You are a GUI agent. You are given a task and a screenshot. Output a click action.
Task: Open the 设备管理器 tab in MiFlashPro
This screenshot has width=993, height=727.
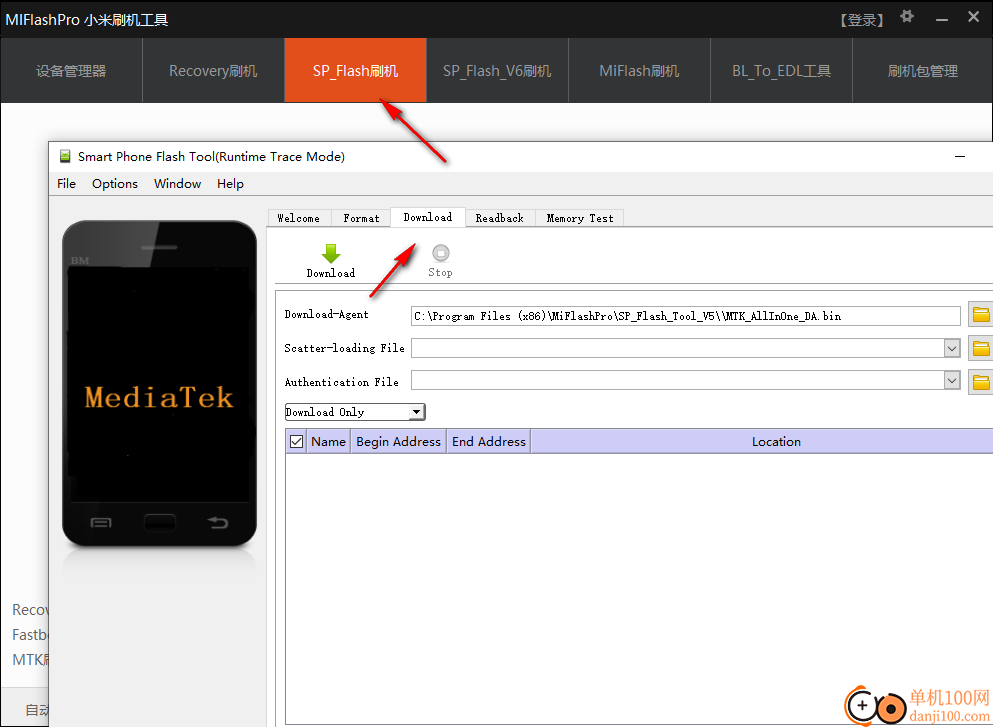(71, 70)
